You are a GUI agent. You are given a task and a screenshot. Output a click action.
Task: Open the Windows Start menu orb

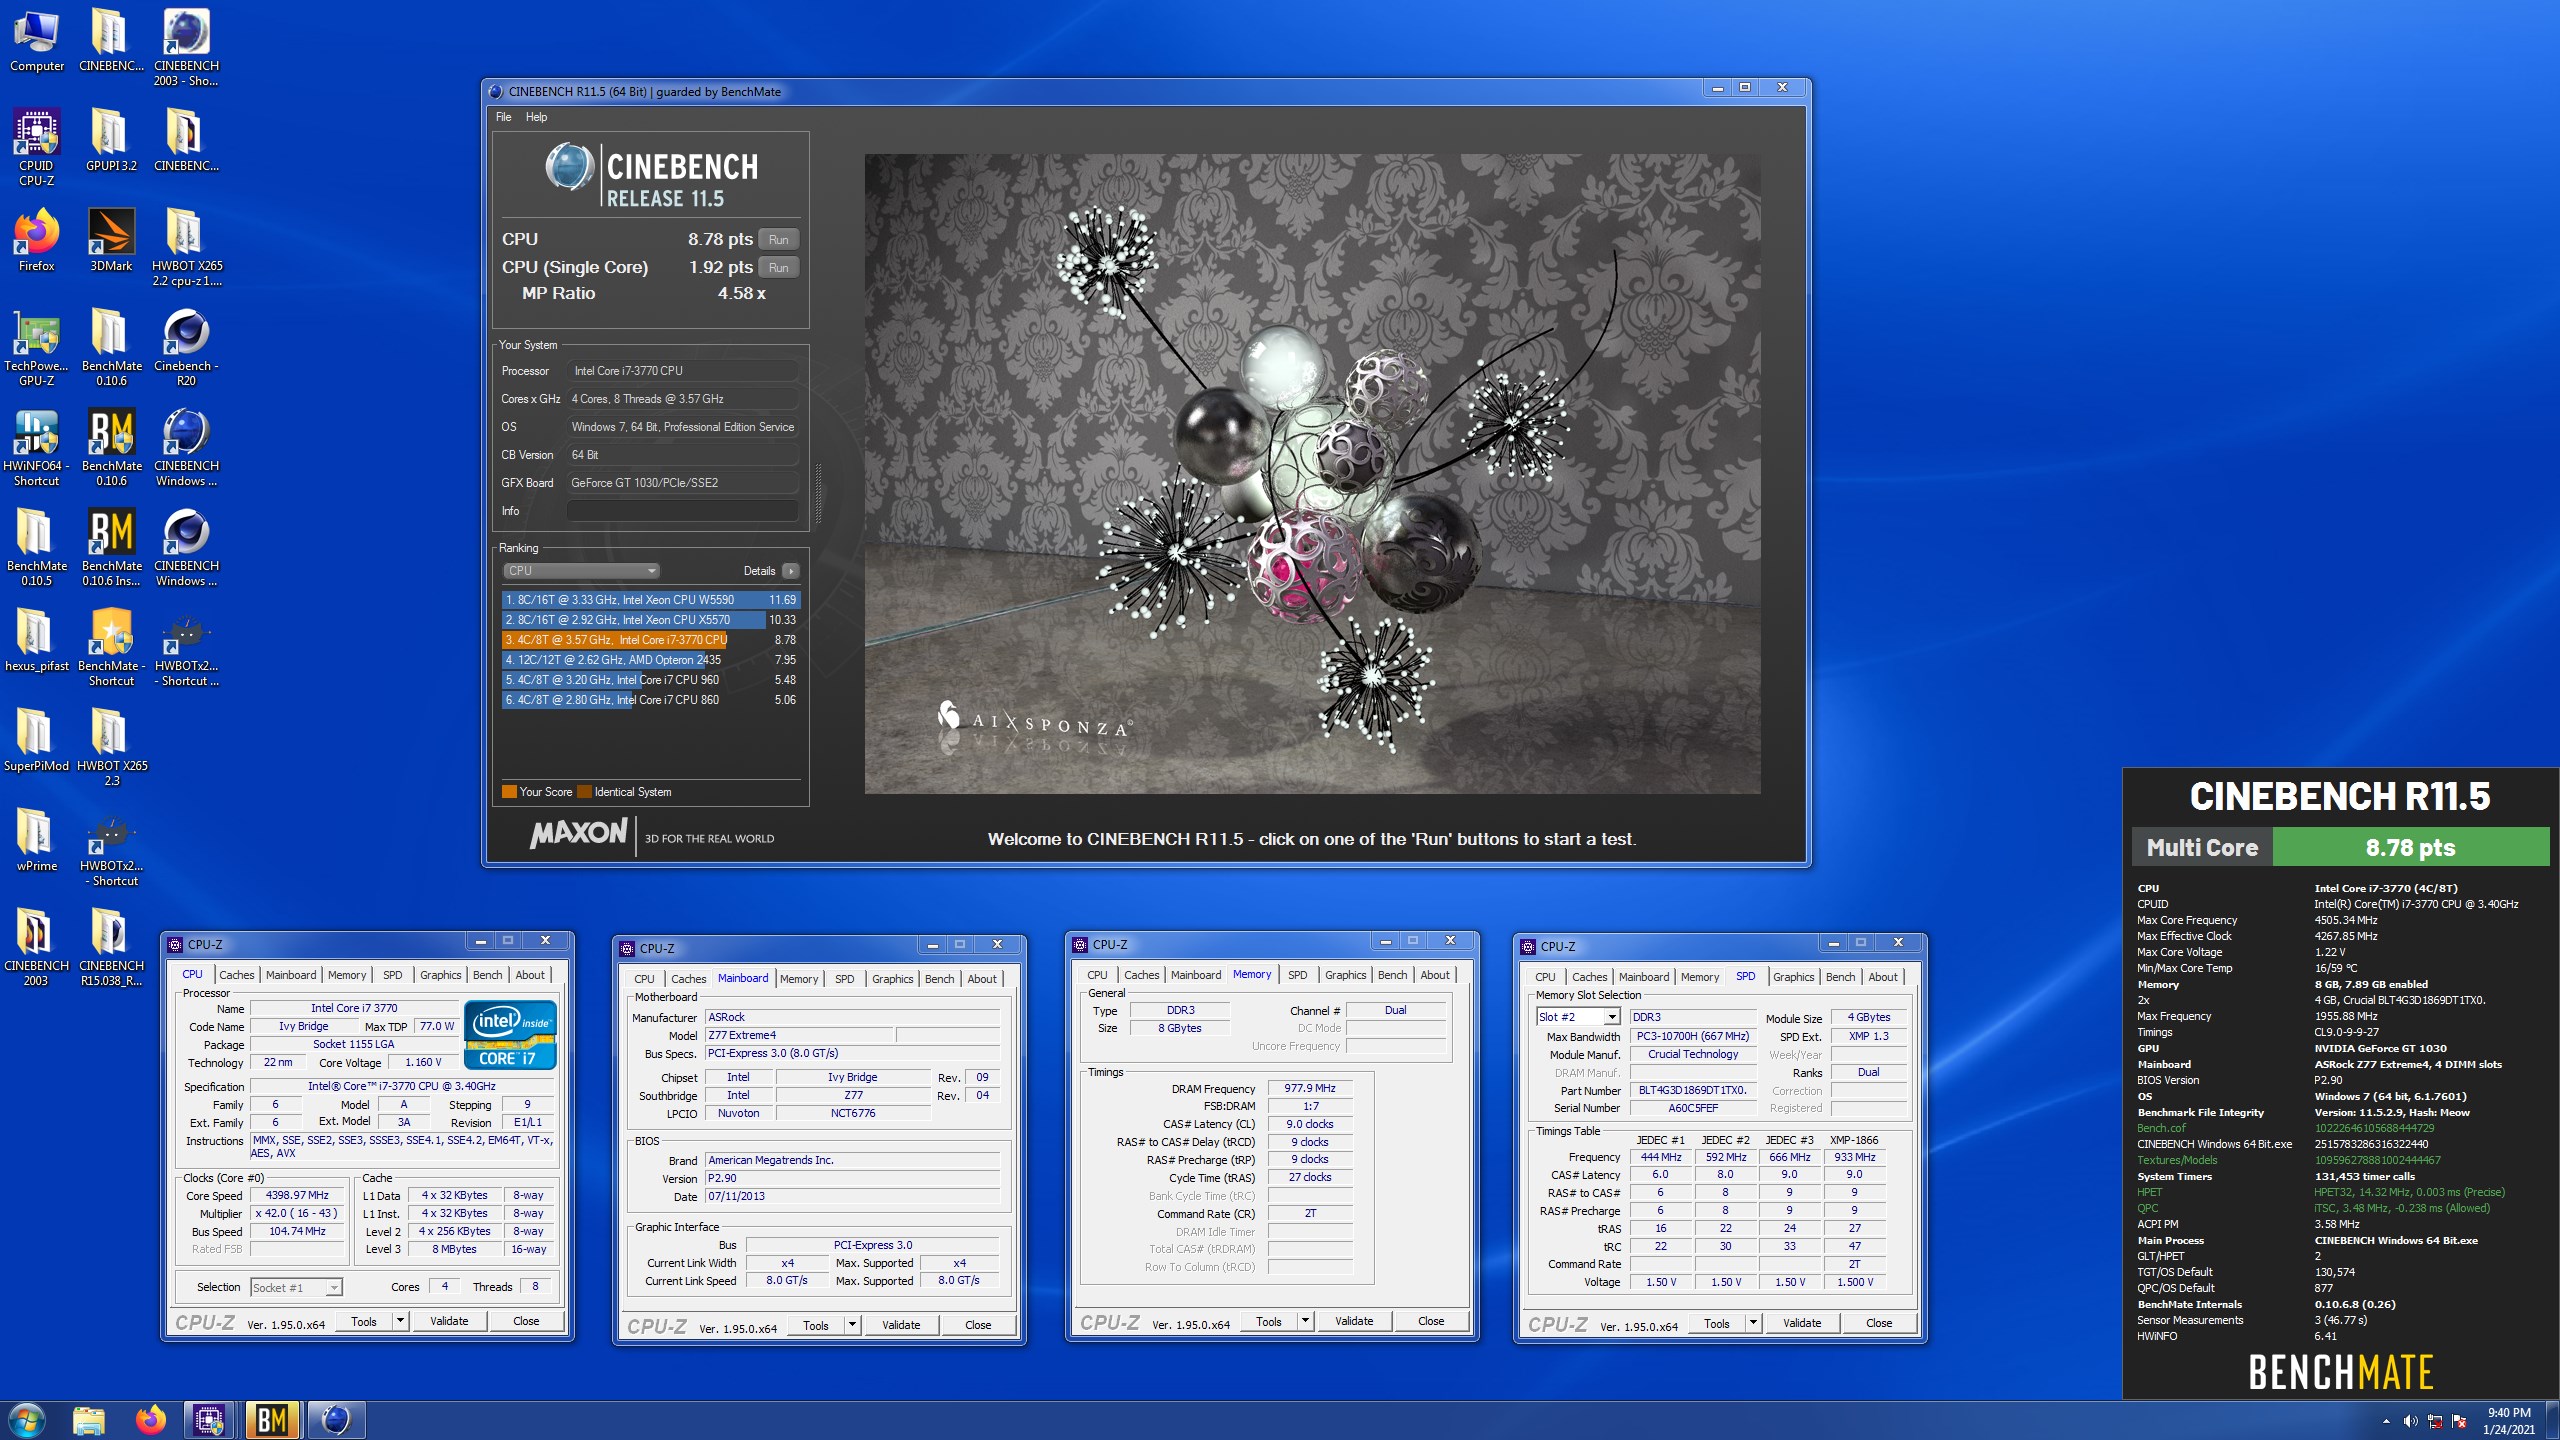27,1420
